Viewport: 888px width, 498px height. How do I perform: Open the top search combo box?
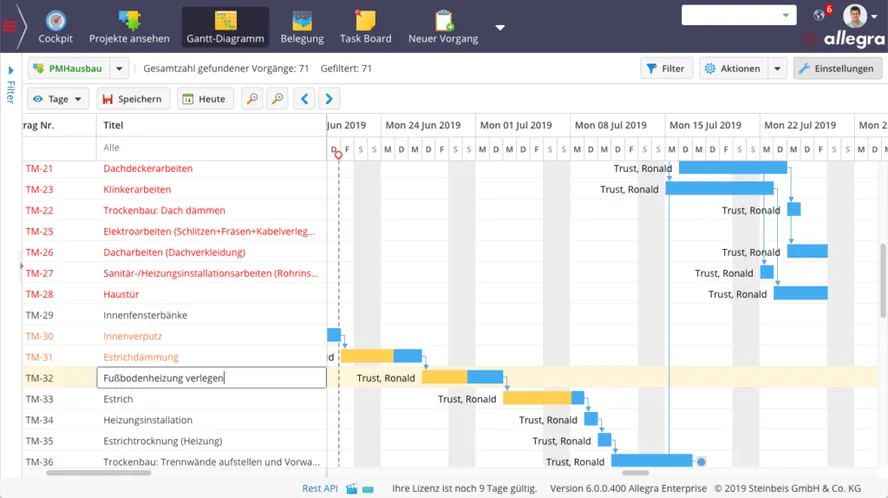point(738,15)
